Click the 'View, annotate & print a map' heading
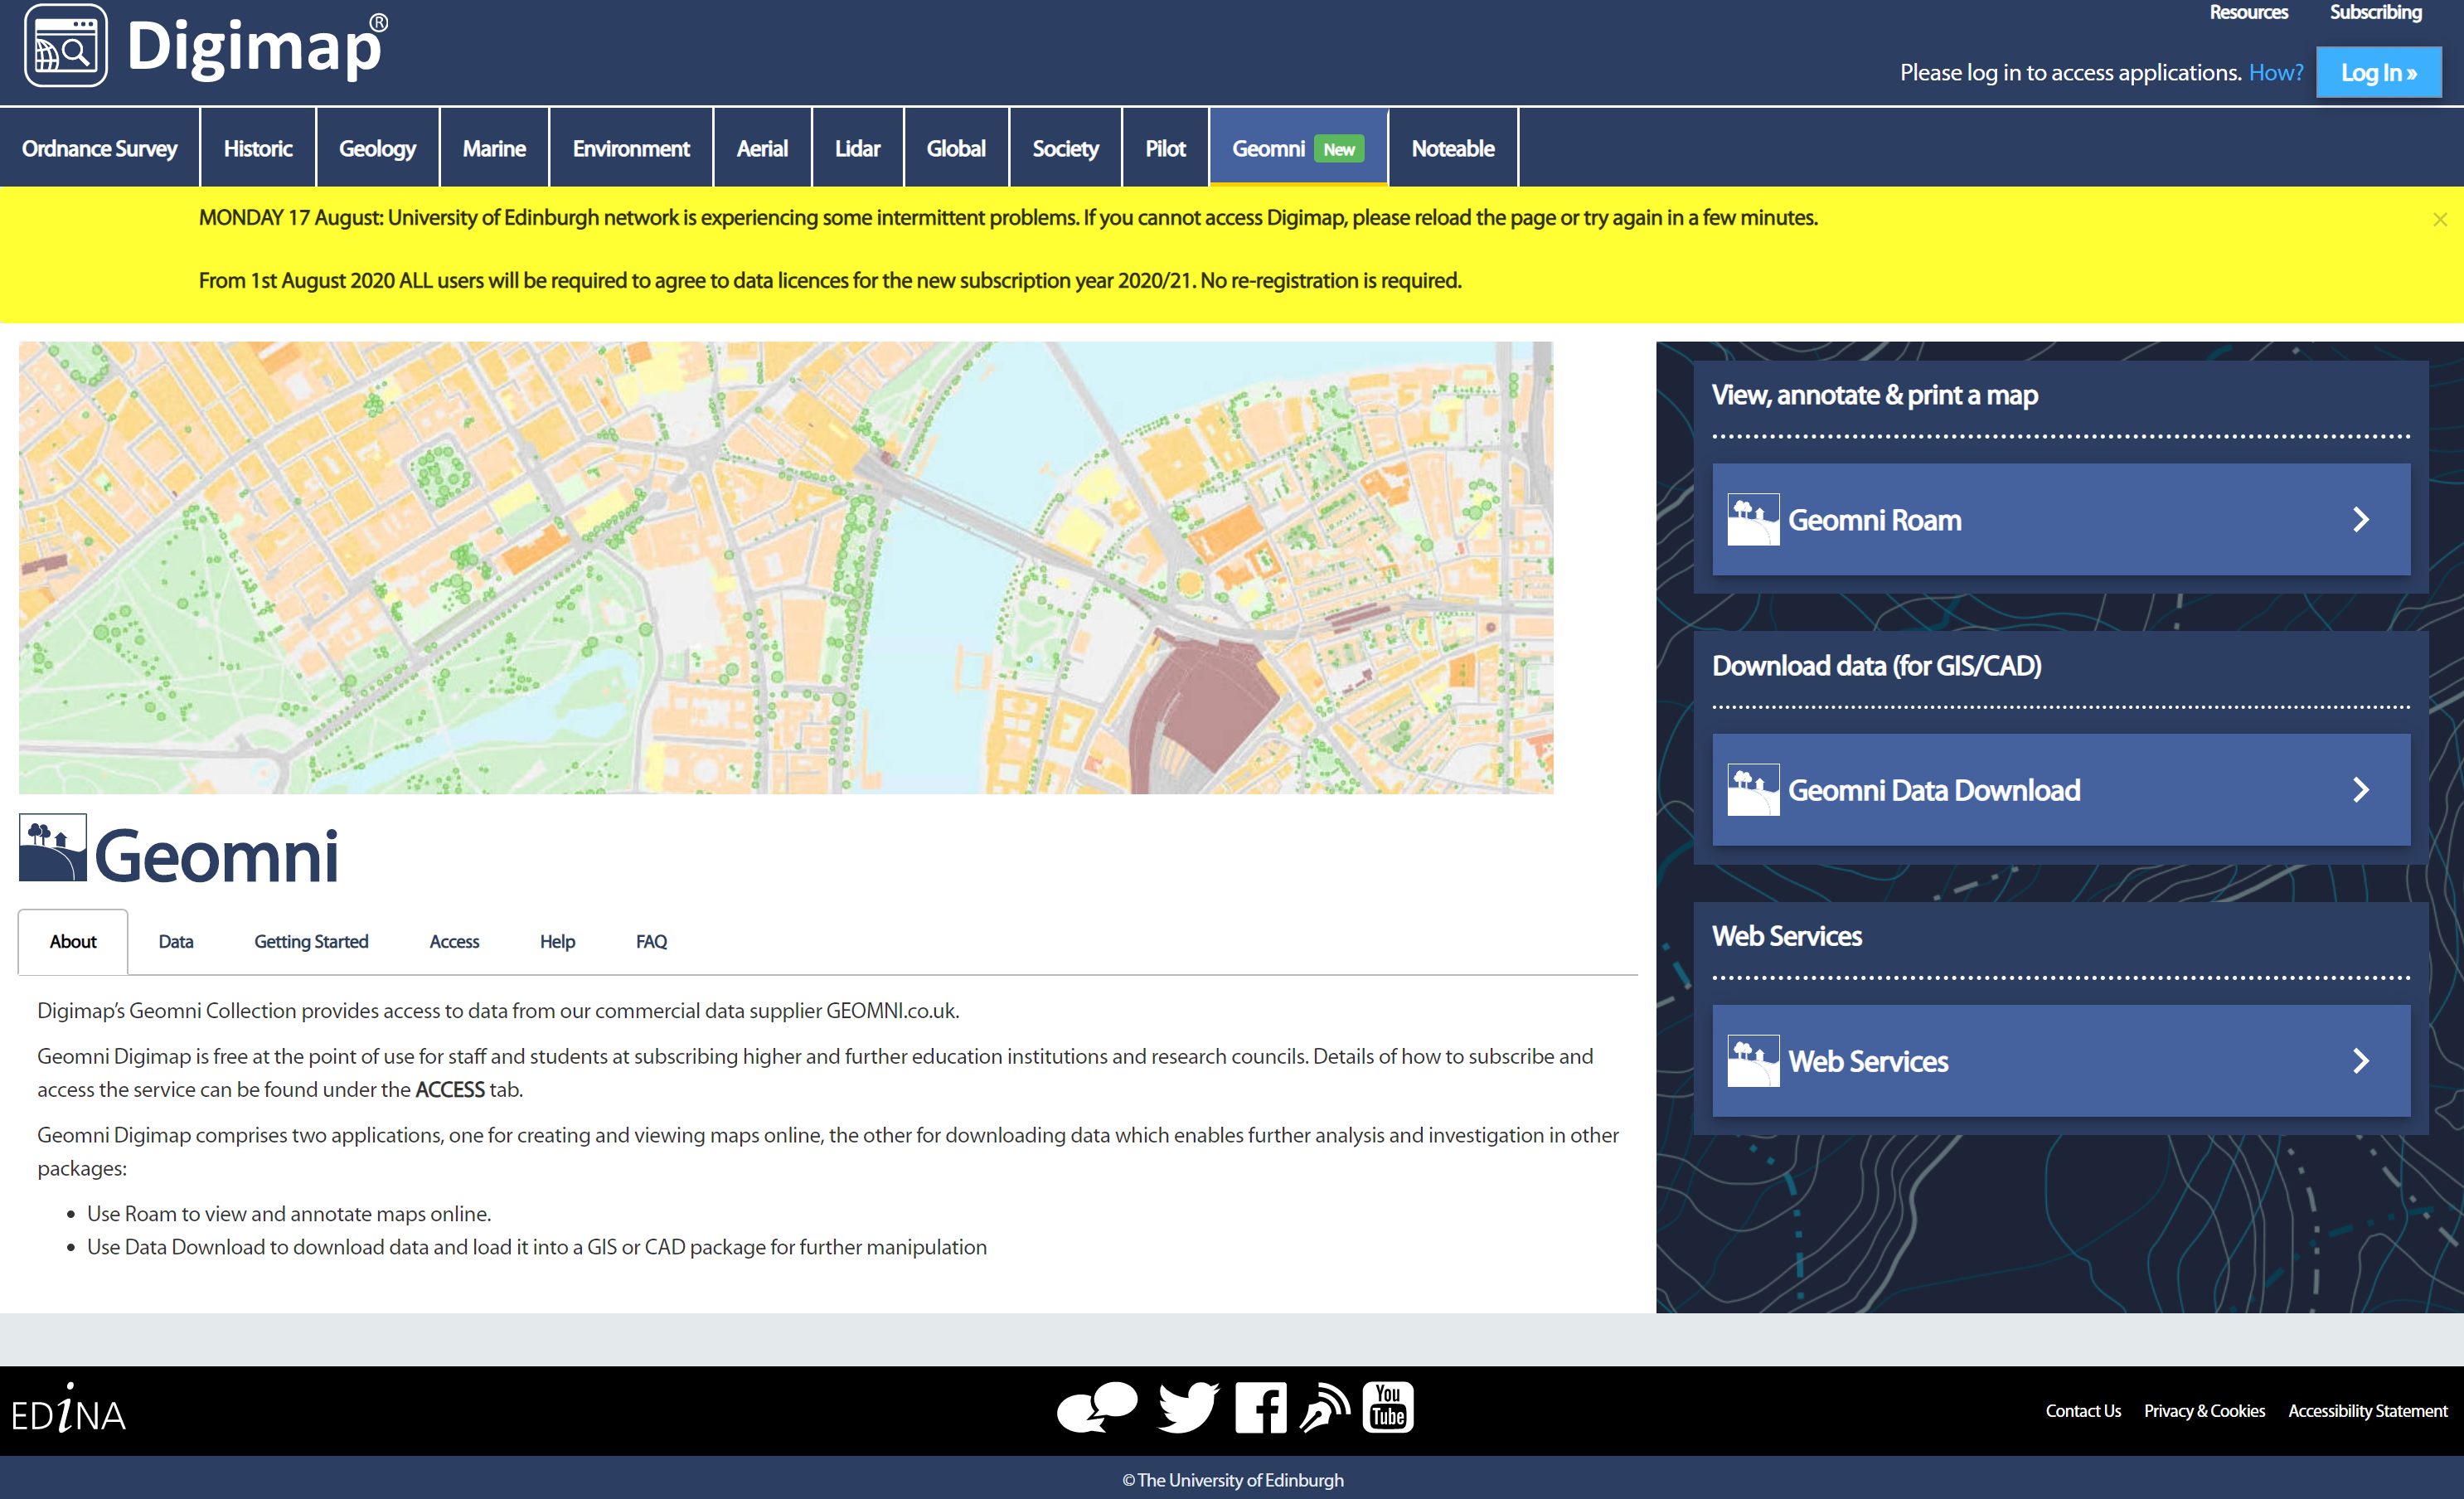The image size is (2464, 1499). point(1874,395)
